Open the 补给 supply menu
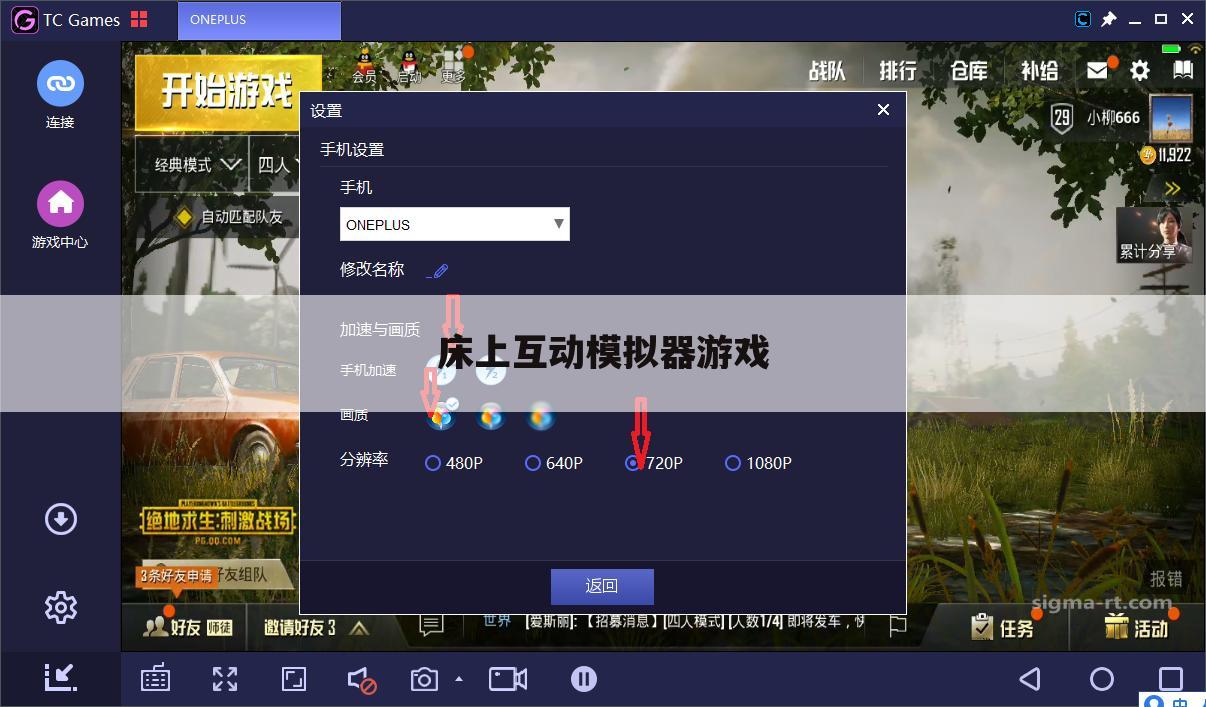 1040,70
